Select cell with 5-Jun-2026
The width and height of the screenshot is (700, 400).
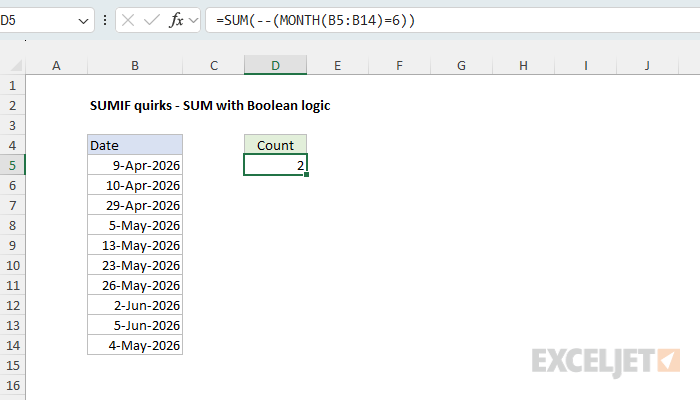coord(135,325)
